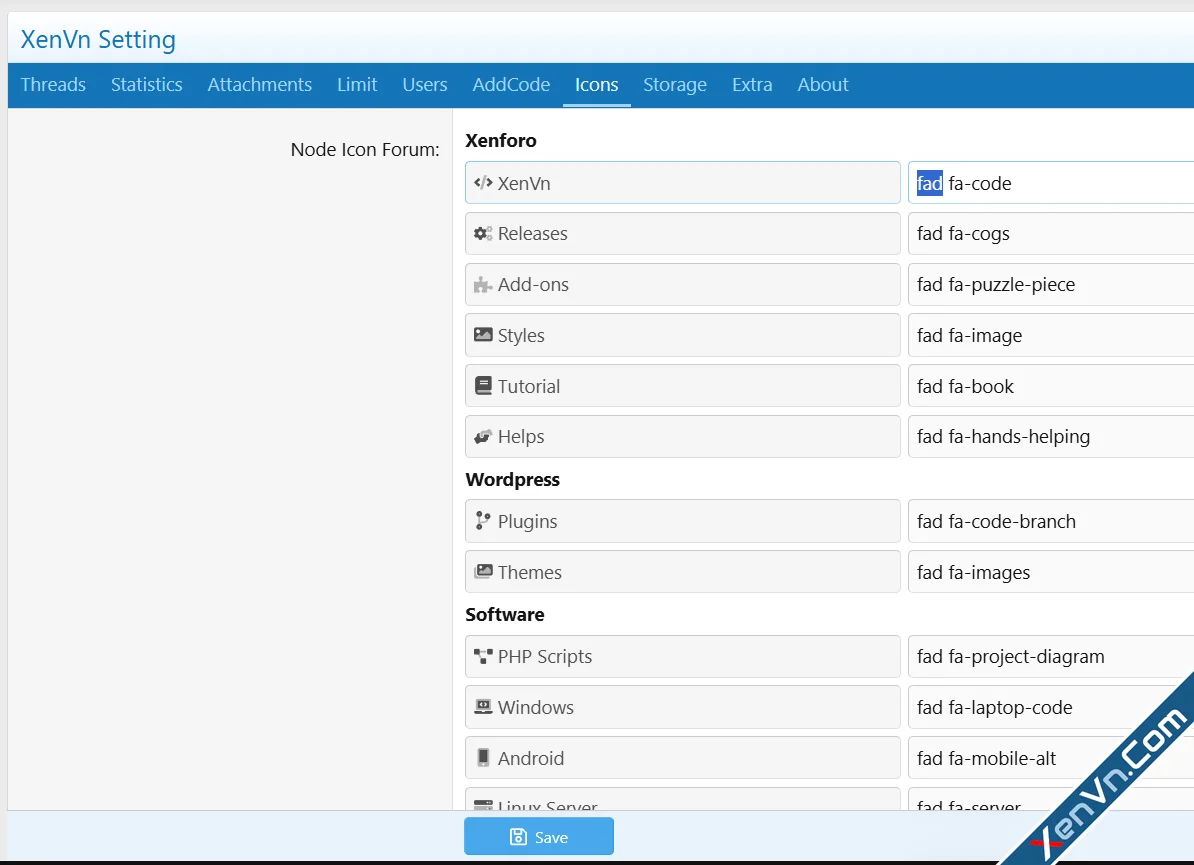1194x865 pixels.
Task: Click the puzzle piece icon beside Add-ons
Action: point(483,285)
